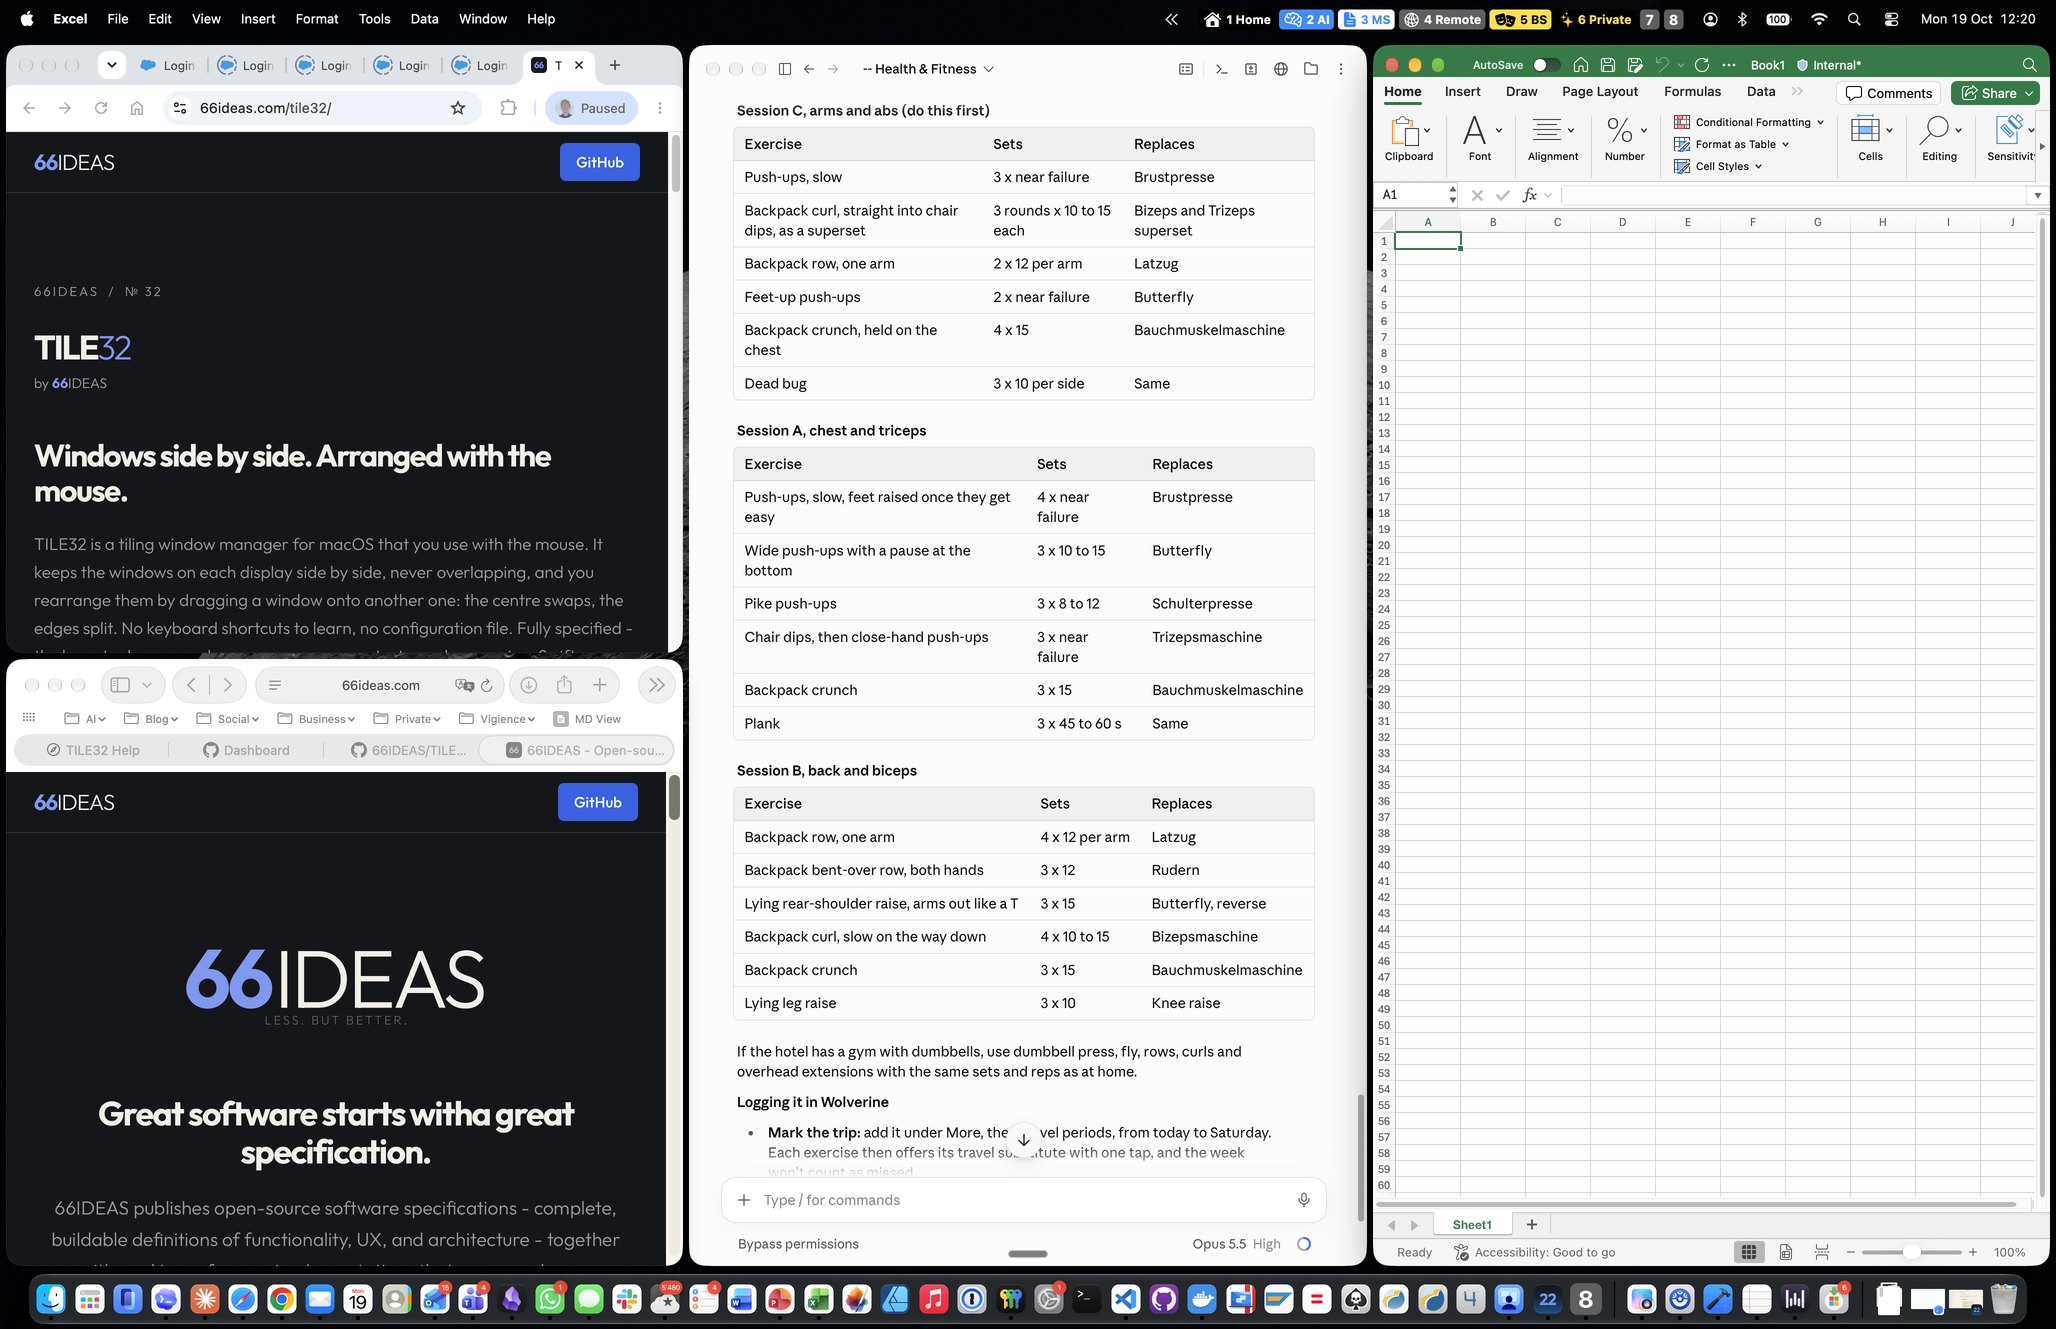Screen dimensions: 2056x1329
Task: Click GitHub button in Safari 66ideas page
Action: click(x=597, y=802)
